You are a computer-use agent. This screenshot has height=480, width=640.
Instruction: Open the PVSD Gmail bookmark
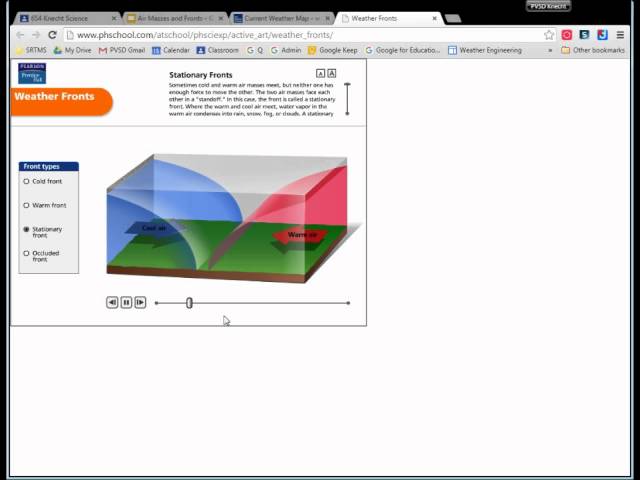point(122,50)
